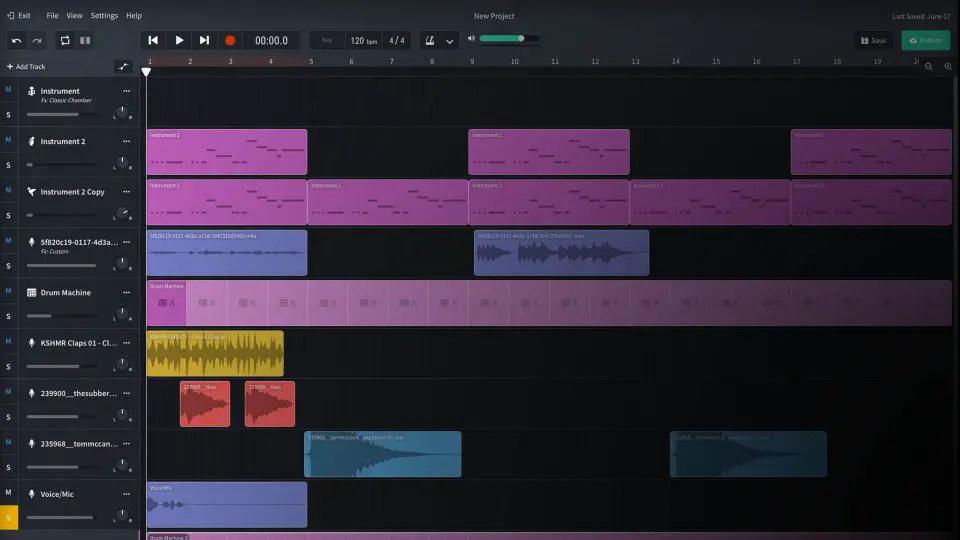
Task: Adjust Instrument track volume slider
Action: (61, 114)
